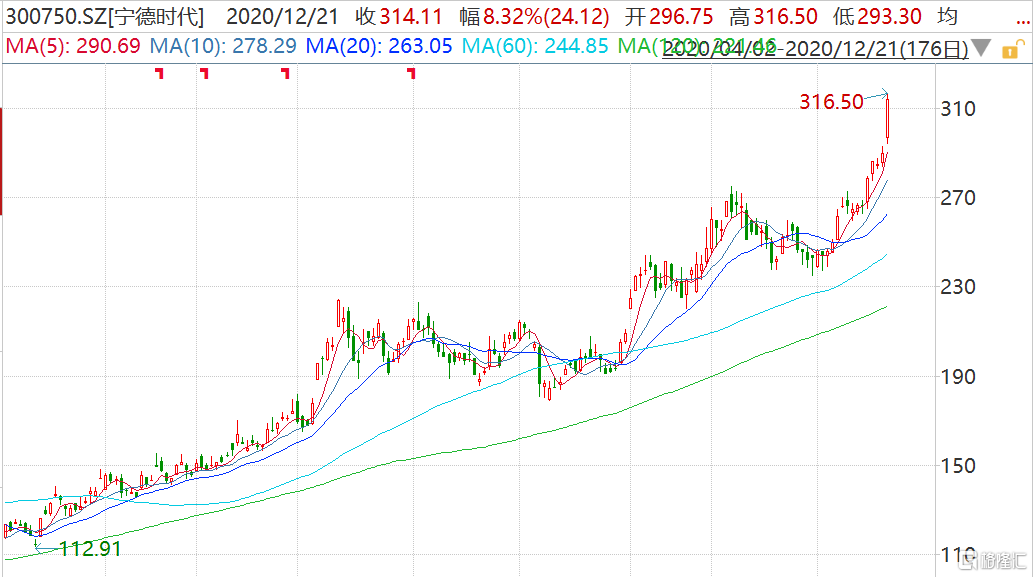This screenshot has width=1033, height=577.
Task: Click the red 316.50 peak annotation on chart
Action: point(831,102)
